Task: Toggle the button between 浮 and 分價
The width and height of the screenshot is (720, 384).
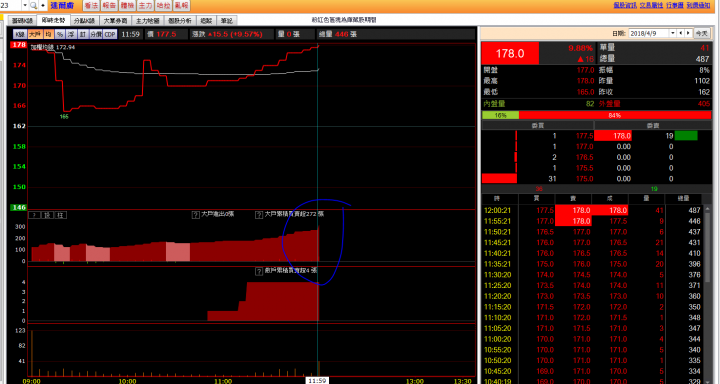Action: [83, 34]
